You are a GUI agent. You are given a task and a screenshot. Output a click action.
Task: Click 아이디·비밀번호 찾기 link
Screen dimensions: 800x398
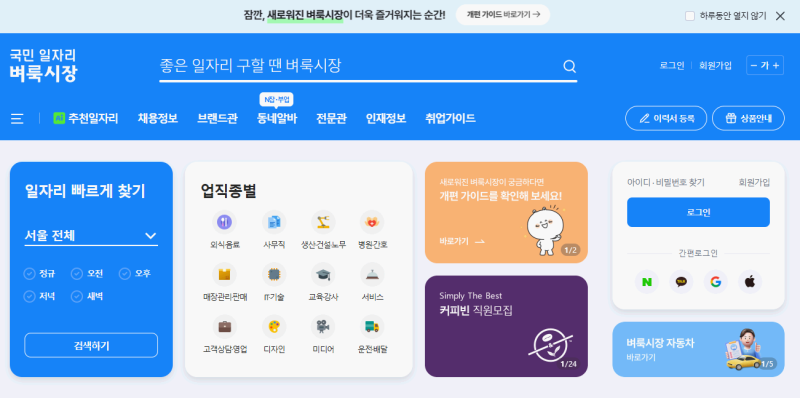coord(666,182)
